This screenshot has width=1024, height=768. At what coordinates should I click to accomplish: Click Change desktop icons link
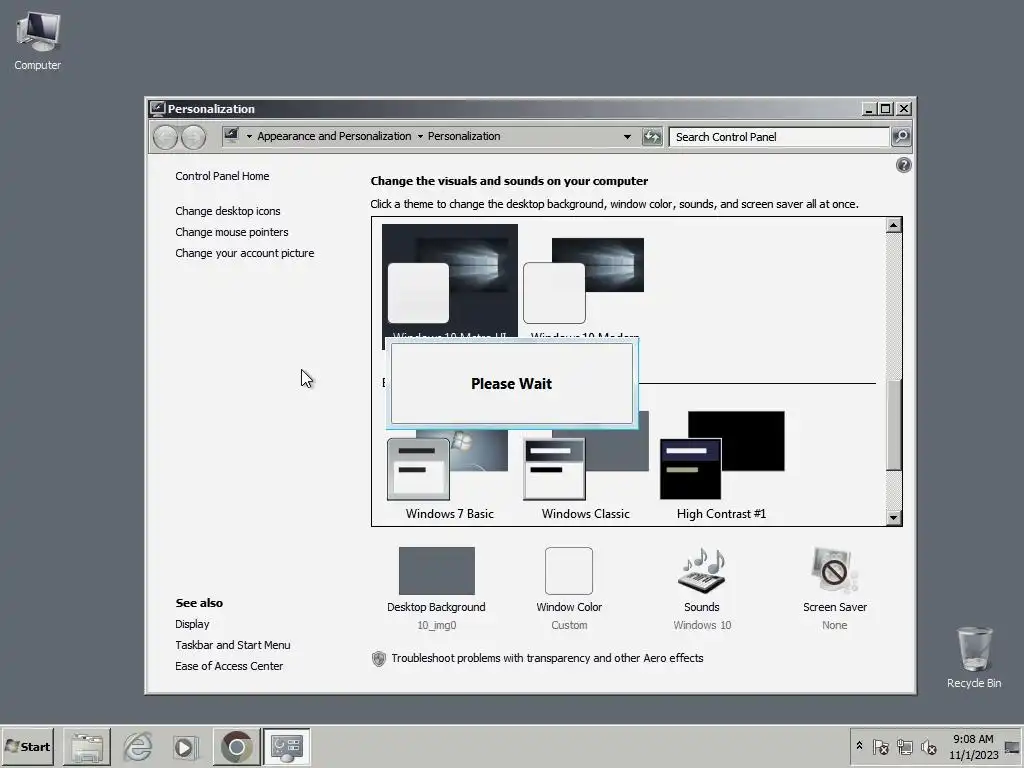(x=227, y=211)
